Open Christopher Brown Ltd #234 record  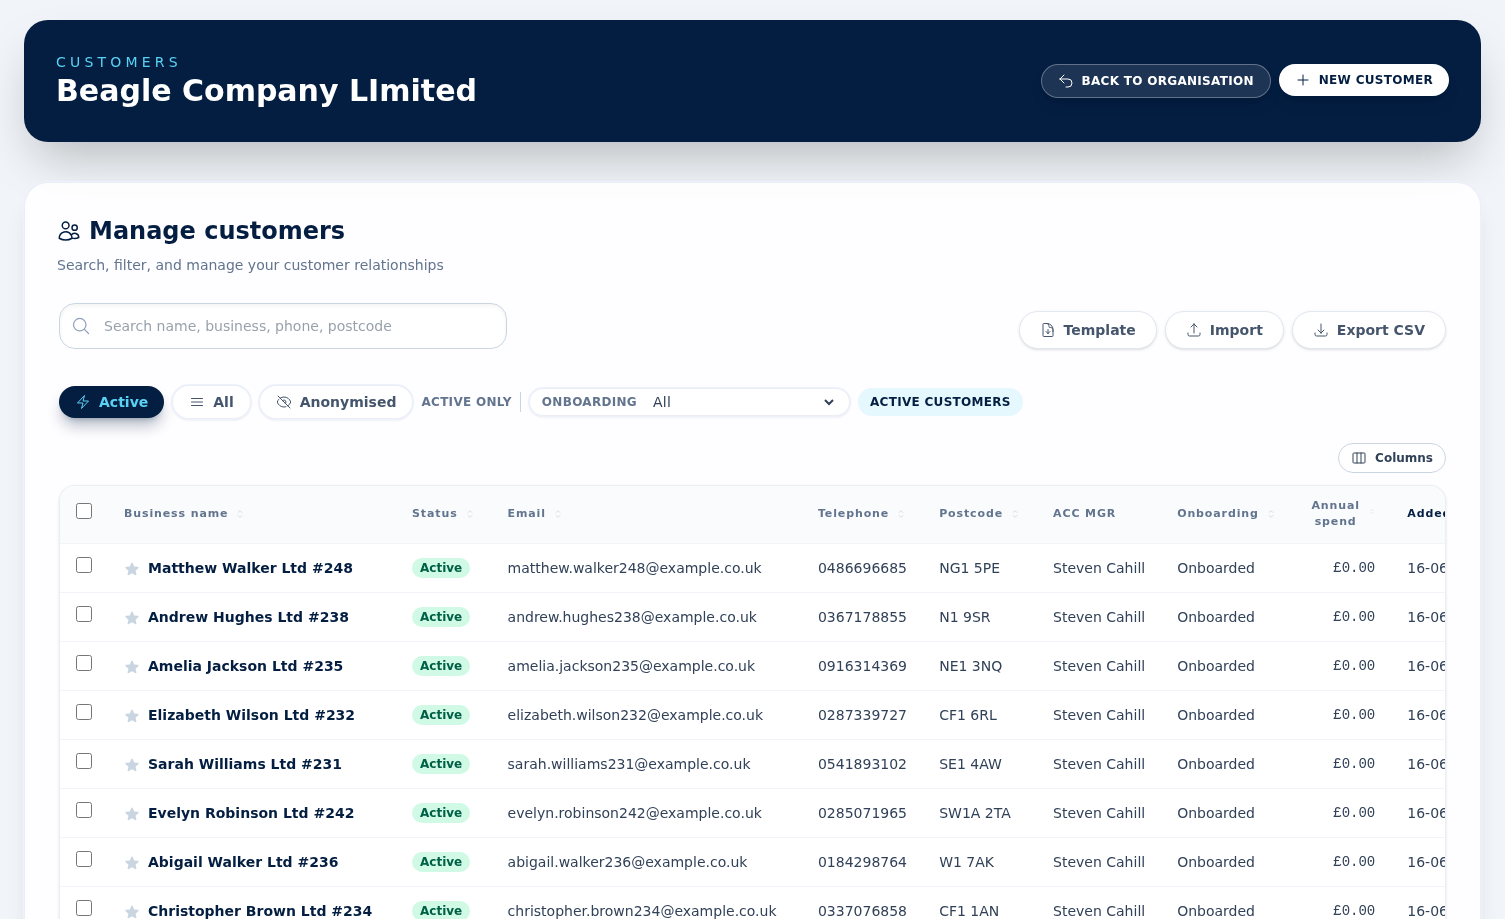[x=260, y=911]
